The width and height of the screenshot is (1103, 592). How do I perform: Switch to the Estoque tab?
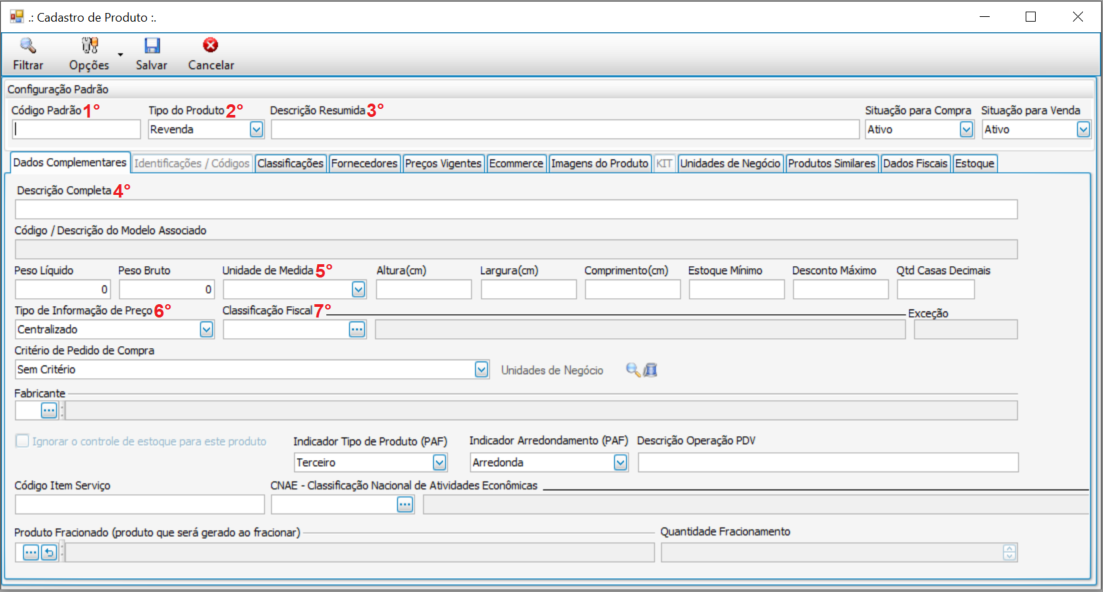974,163
